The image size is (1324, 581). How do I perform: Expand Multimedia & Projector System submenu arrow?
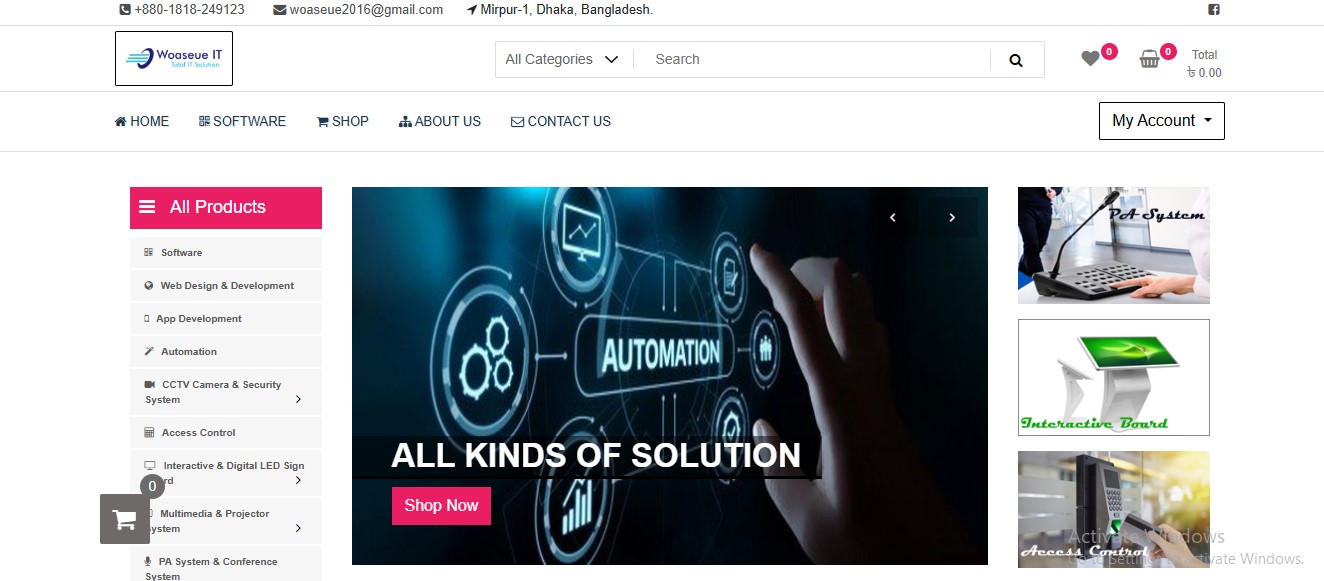(298, 528)
